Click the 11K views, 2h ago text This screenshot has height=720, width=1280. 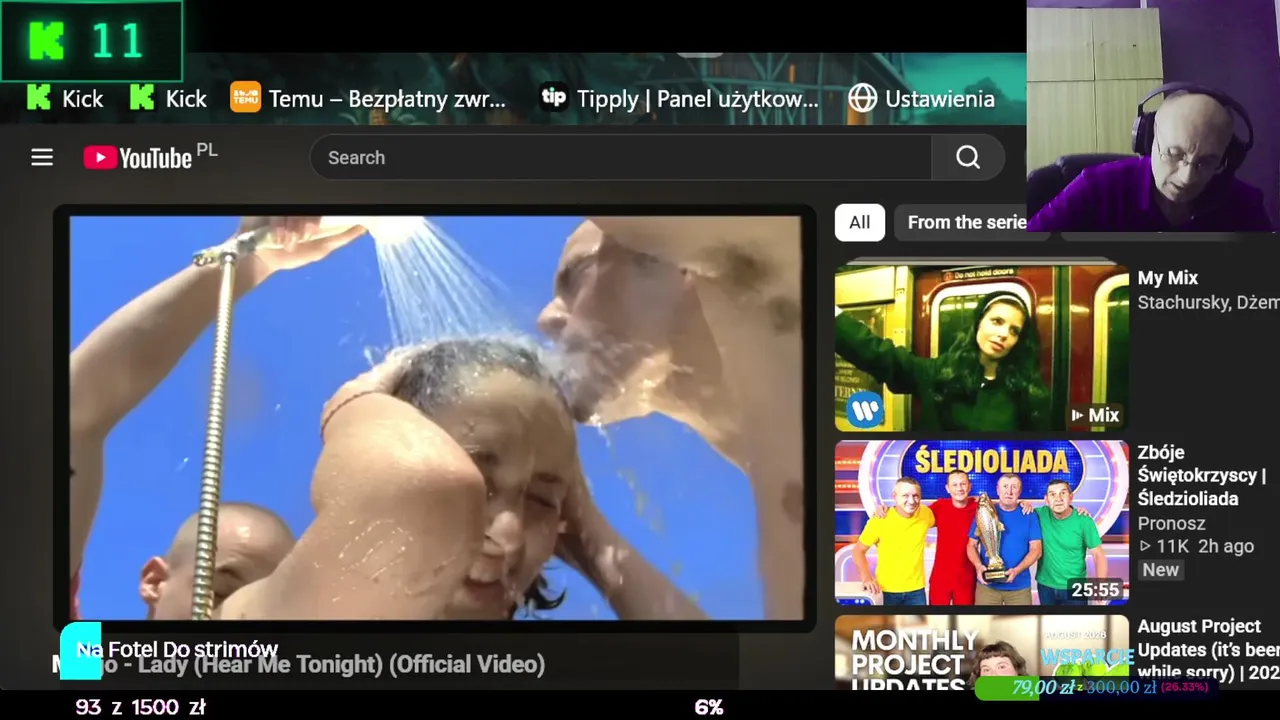(x=1196, y=546)
